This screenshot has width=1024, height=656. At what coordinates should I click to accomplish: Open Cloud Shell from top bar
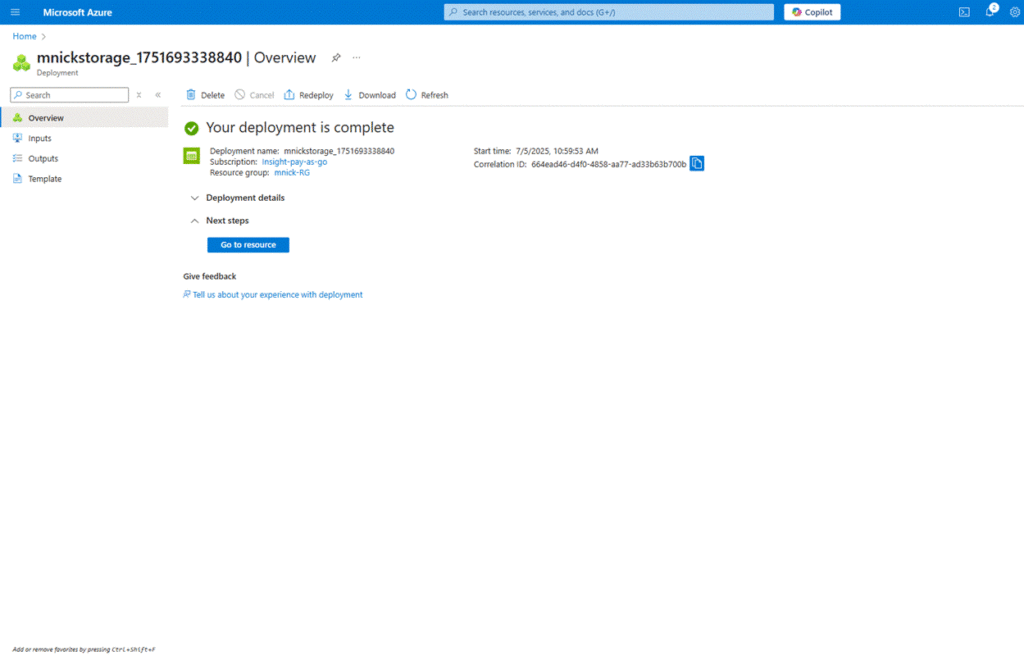[964, 12]
